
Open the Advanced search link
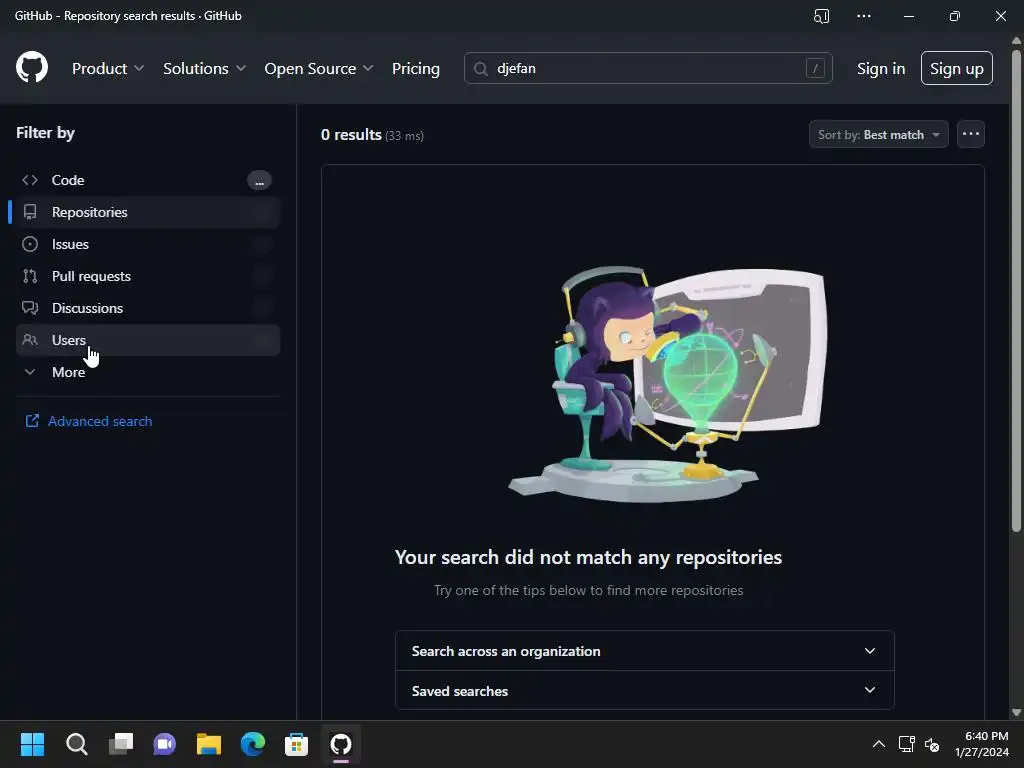(100, 421)
